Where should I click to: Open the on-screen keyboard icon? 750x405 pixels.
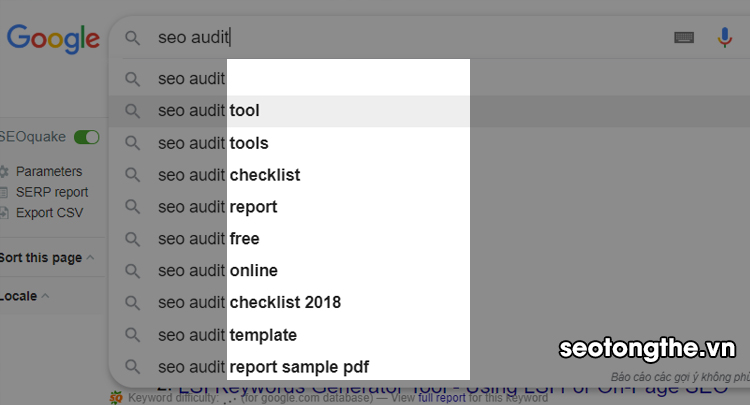click(x=684, y=38)
